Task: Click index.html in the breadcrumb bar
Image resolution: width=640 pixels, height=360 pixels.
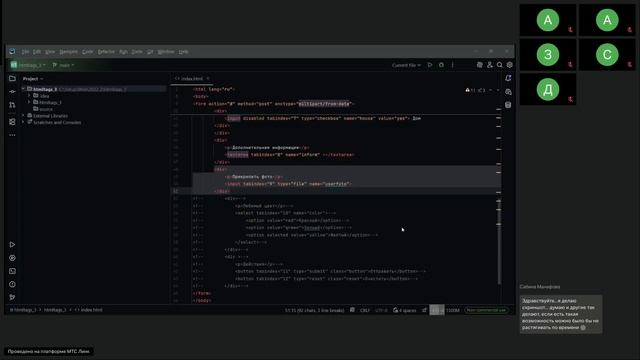Action: [89, 310]
